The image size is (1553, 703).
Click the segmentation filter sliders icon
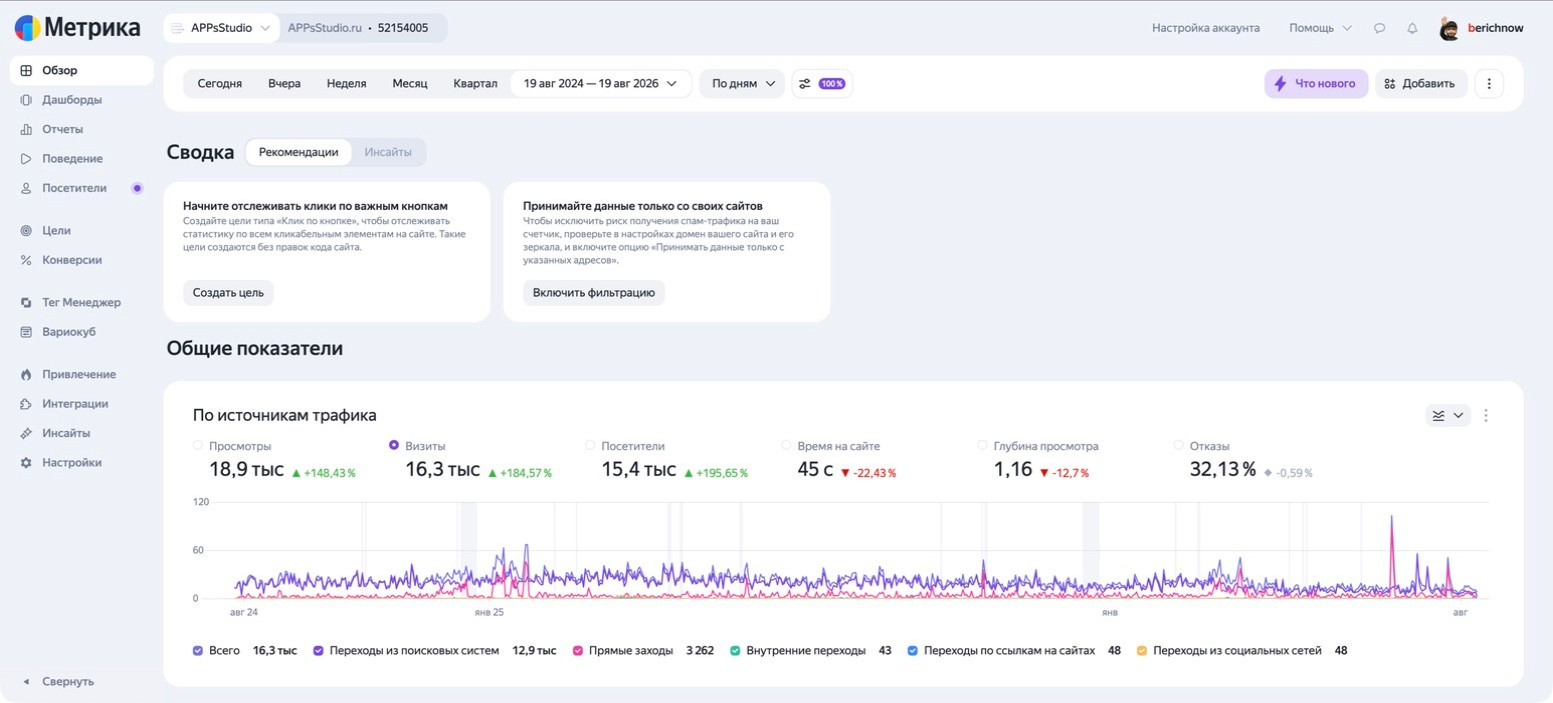[804, 84]
